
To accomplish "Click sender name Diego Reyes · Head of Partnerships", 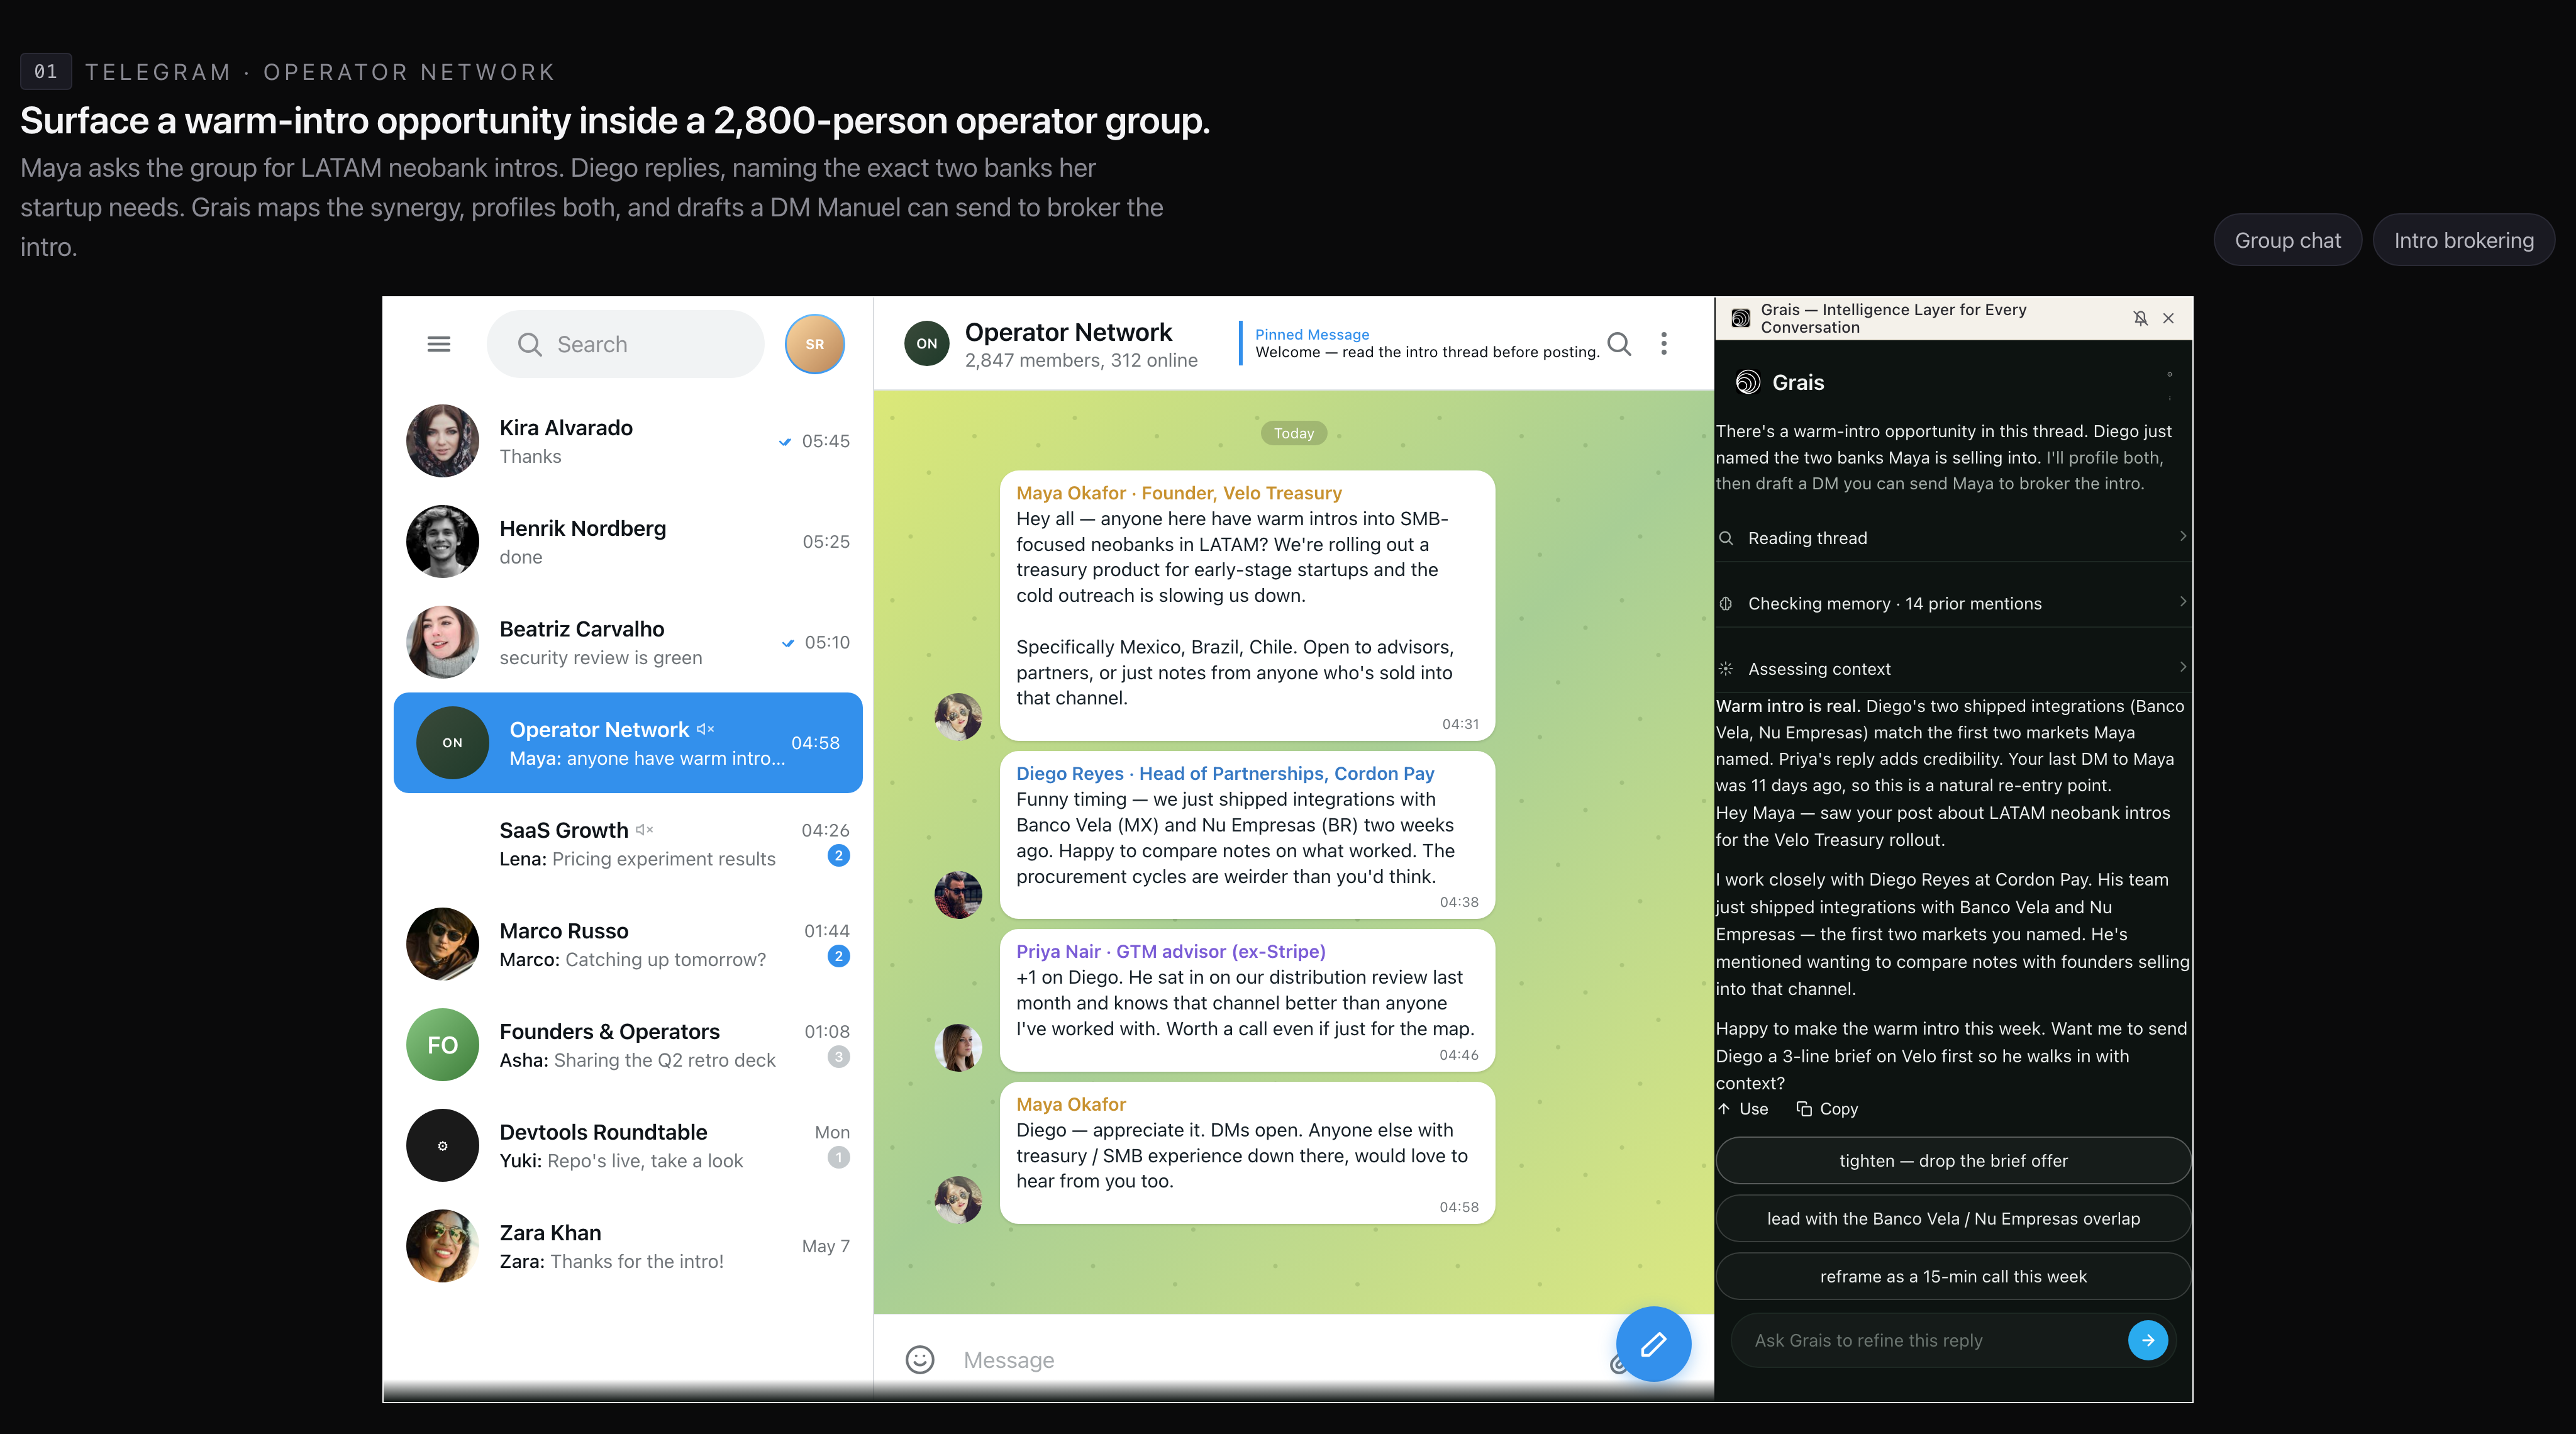I will 1225,773.
